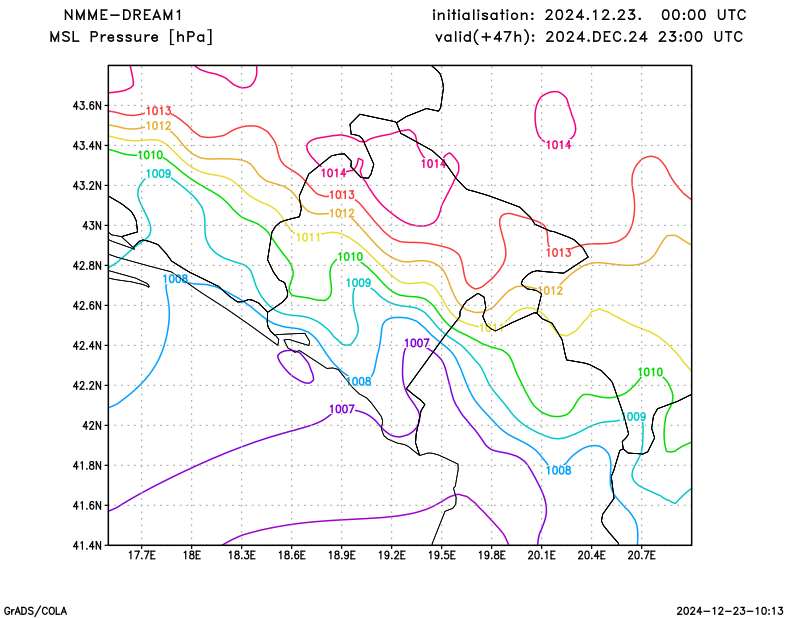Click the 18E longitude axis label
800x618 pixels.
pyautogui.click(x=192, y=555)
